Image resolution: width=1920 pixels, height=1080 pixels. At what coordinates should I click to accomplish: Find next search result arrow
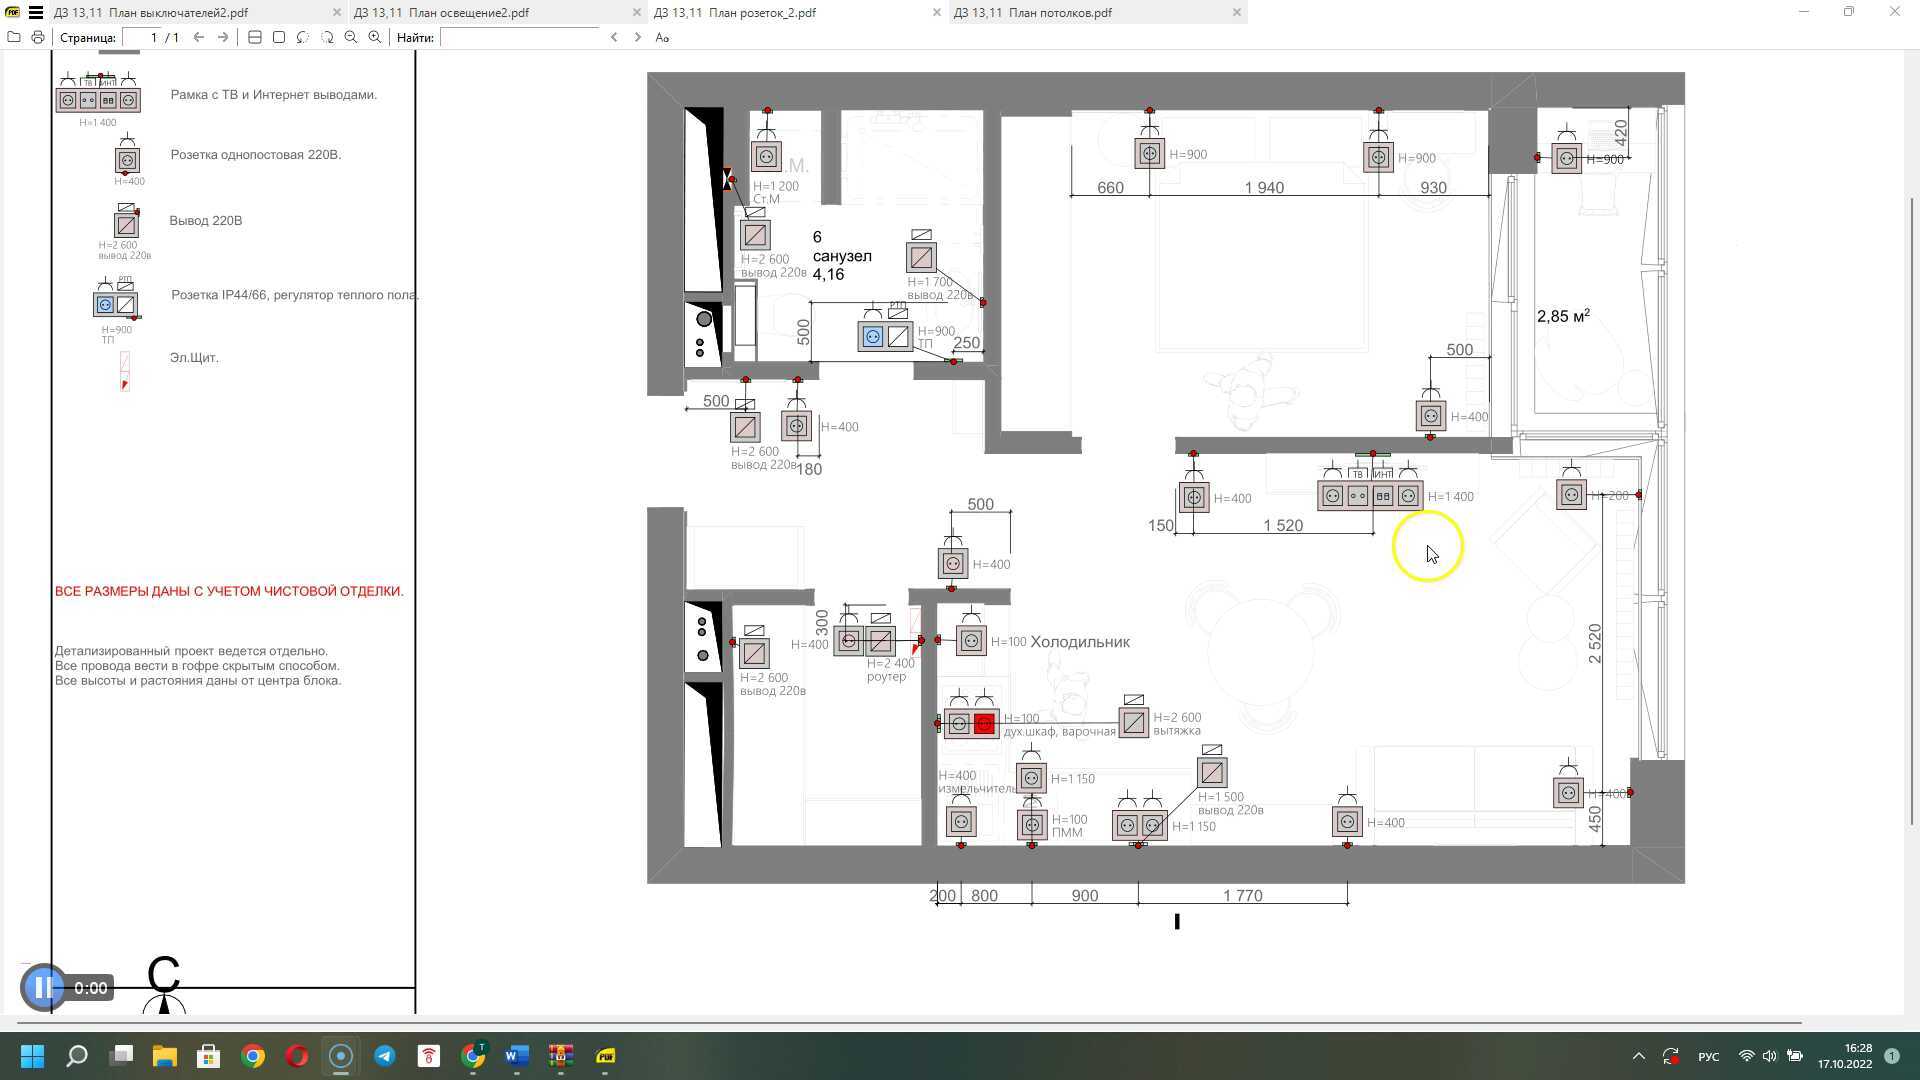[x=637, y=37]
